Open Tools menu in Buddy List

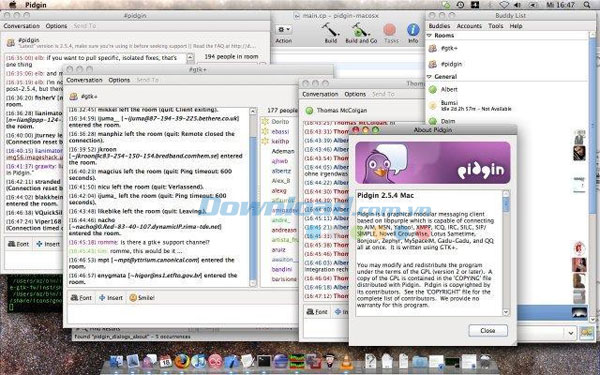tap(496, 26)
